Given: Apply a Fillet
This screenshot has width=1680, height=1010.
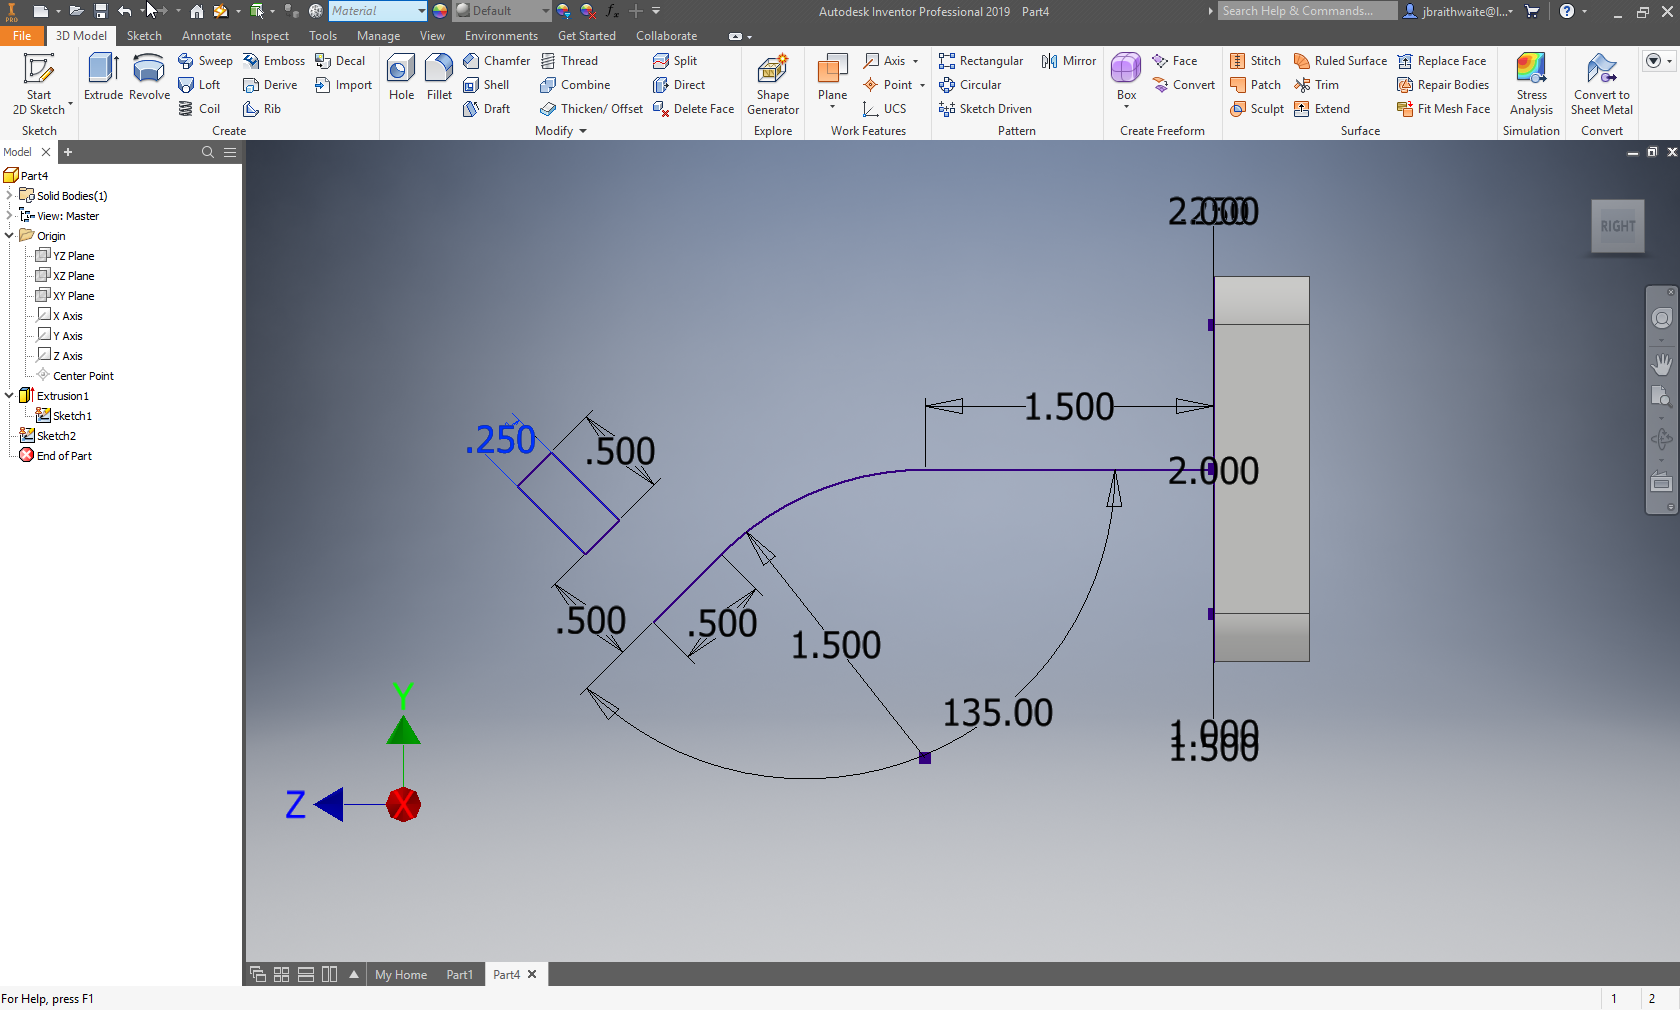Looking at the screenshot, I should pyautogui.click(x=439, y=77).
